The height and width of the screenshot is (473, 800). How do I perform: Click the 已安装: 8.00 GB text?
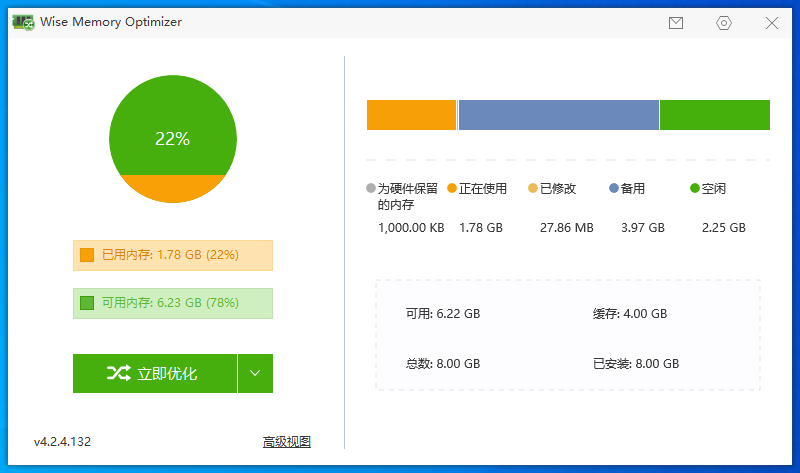(636, 364)
